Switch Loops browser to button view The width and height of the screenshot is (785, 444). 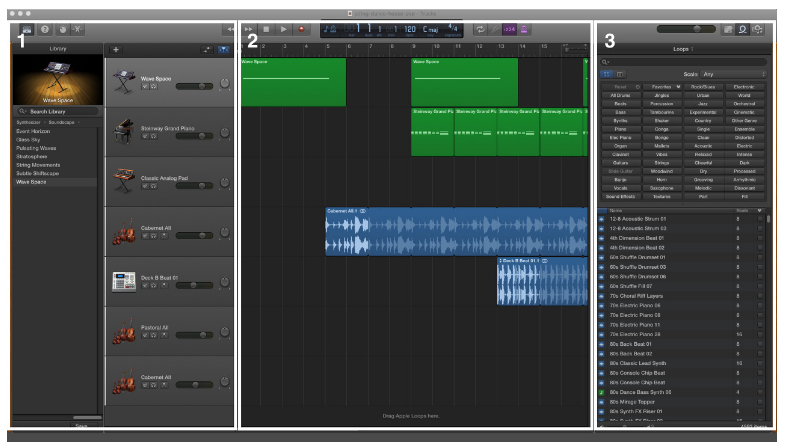point(607,74)
